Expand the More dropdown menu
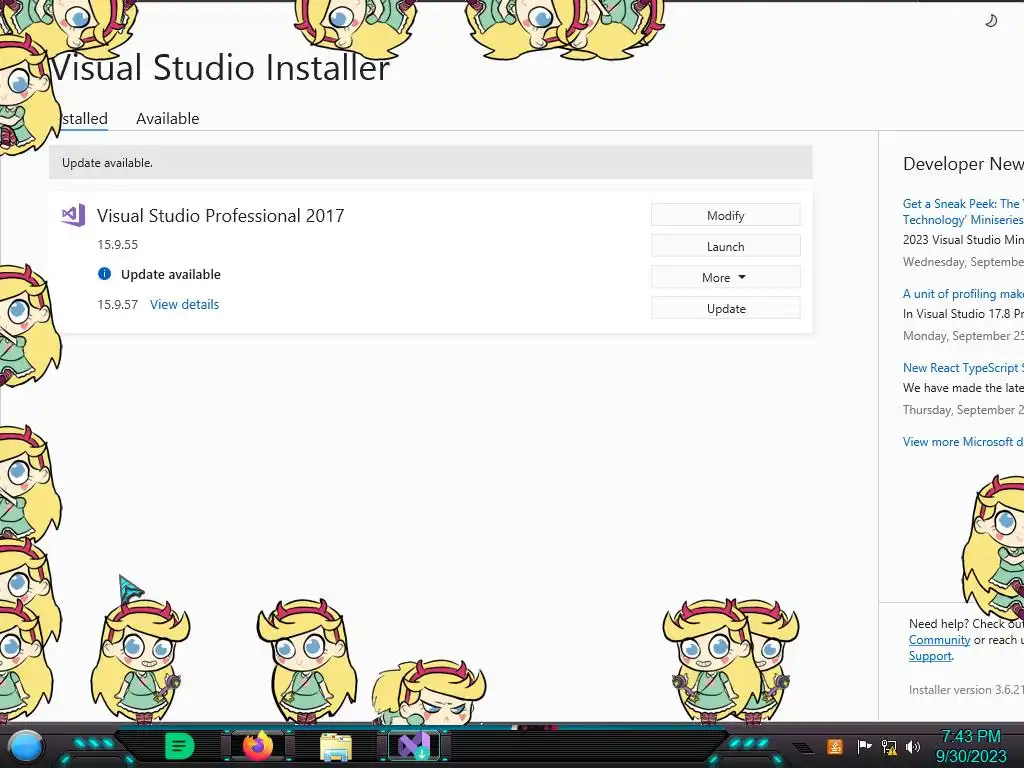This screenshot has width=1024, height=768. tap(726, 278)
